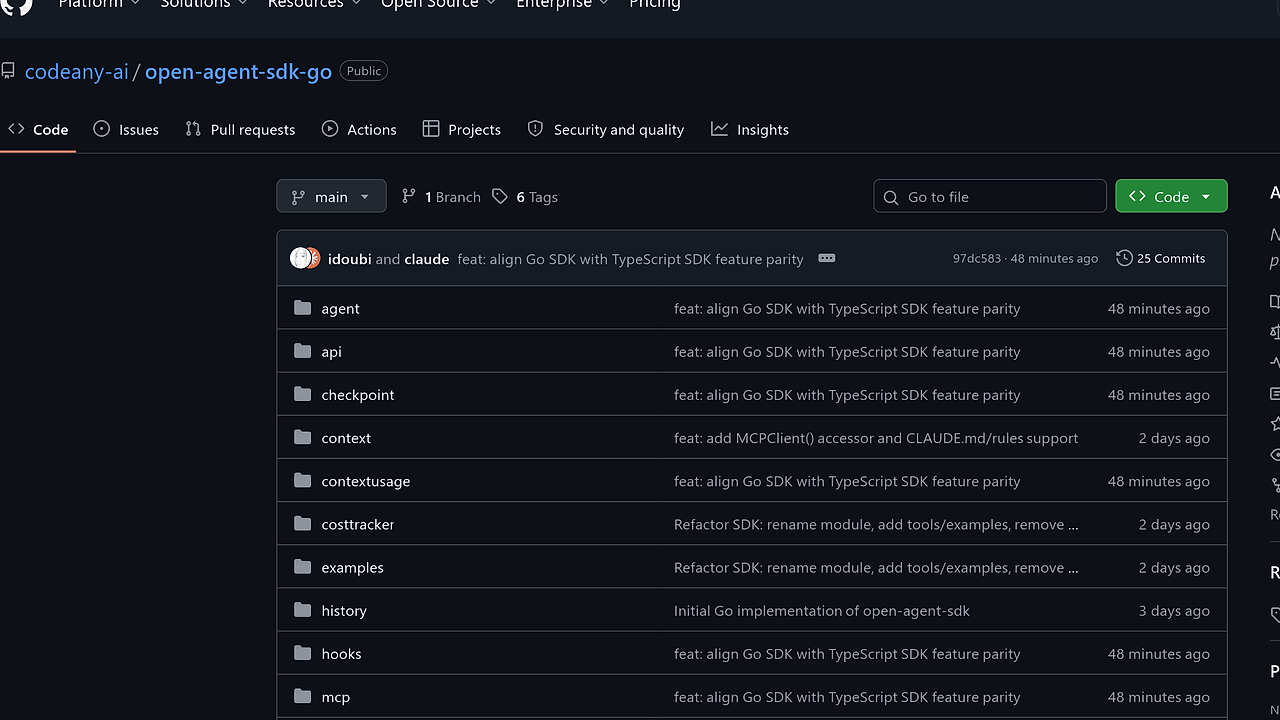Open the Security and quality tab

point(606,130)
